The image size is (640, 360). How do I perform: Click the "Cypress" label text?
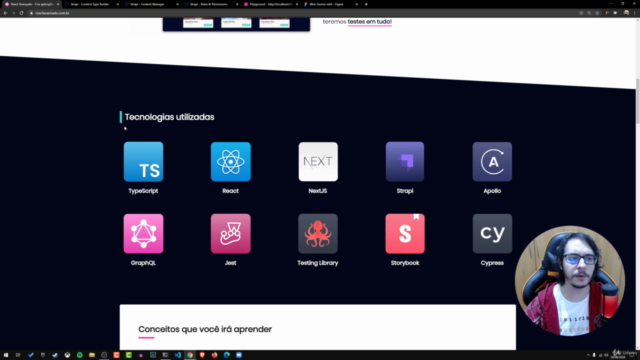point(492,263)
